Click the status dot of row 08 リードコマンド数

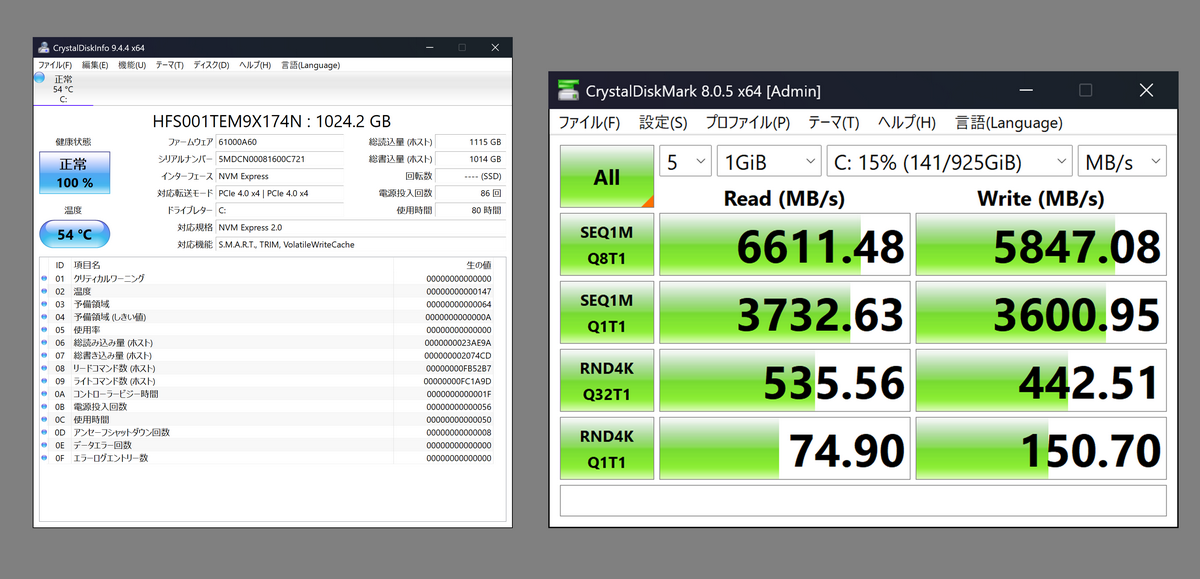click(x=43, y=368)
